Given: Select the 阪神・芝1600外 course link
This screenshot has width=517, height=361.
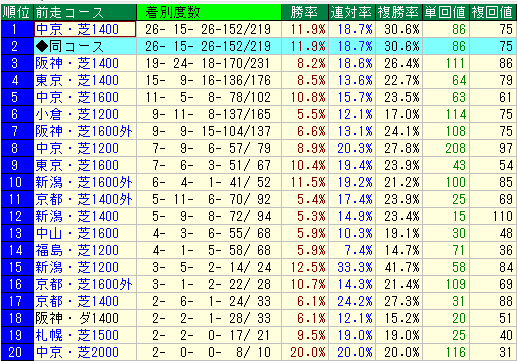Looking at the screenshot, I should (84, 131).
